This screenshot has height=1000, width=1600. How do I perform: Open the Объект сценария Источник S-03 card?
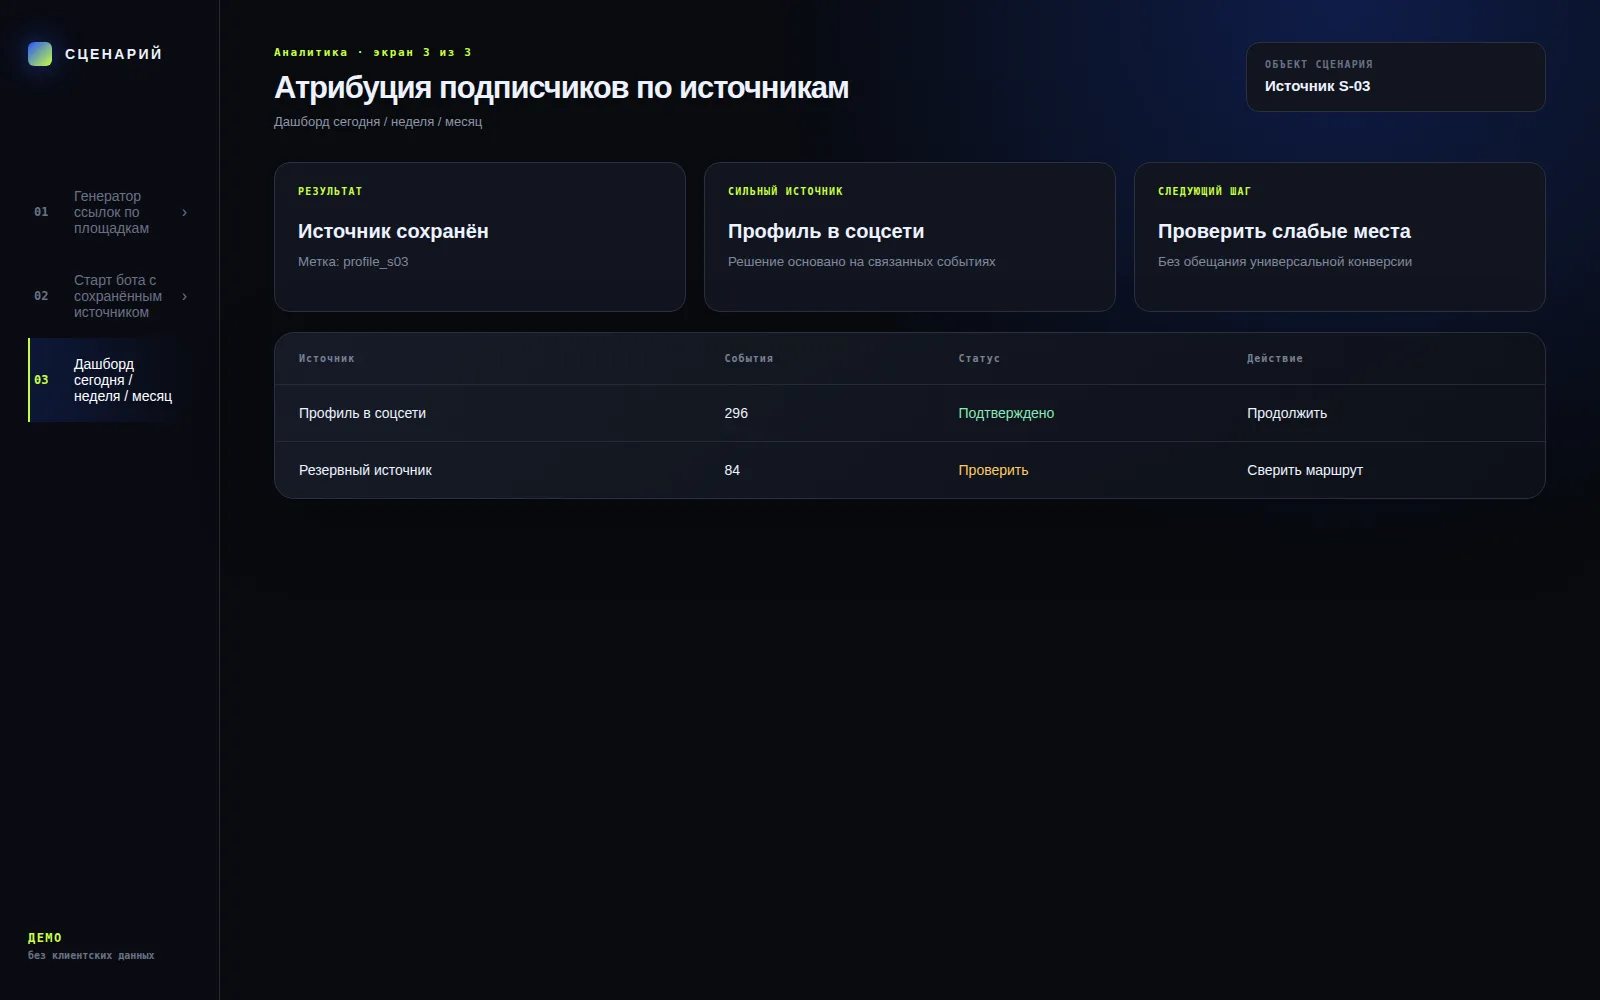click(x=1395, y=77)
